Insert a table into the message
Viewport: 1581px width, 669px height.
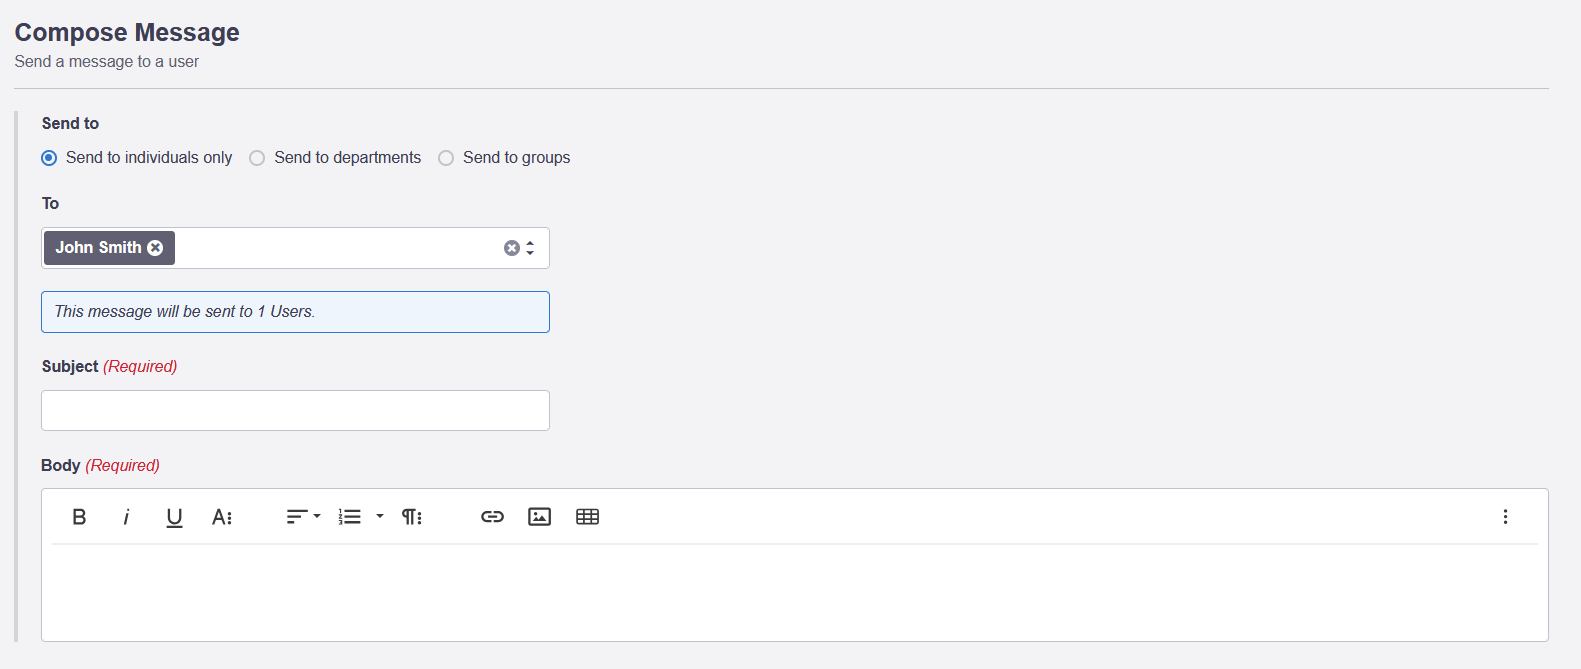[x=588, y=517]
